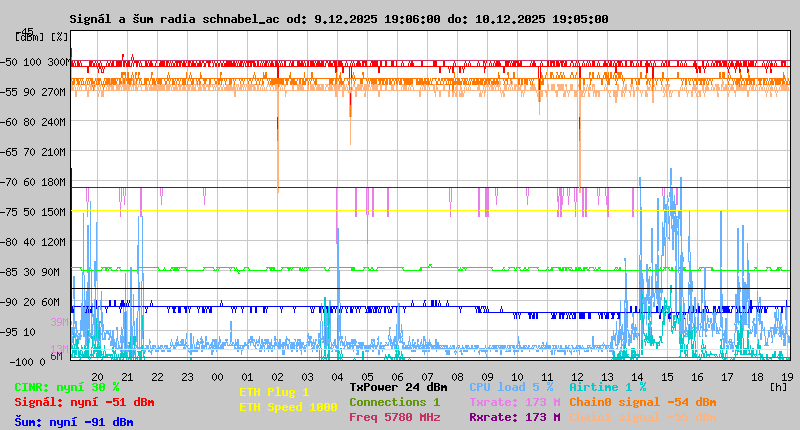
Task: Click the 'TxPower 24 dBm' legend label
Action: [x=398, y=387]
